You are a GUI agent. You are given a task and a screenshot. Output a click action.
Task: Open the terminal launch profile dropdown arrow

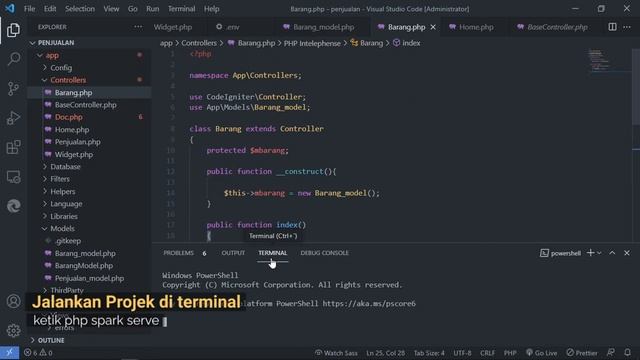point(599,253)
